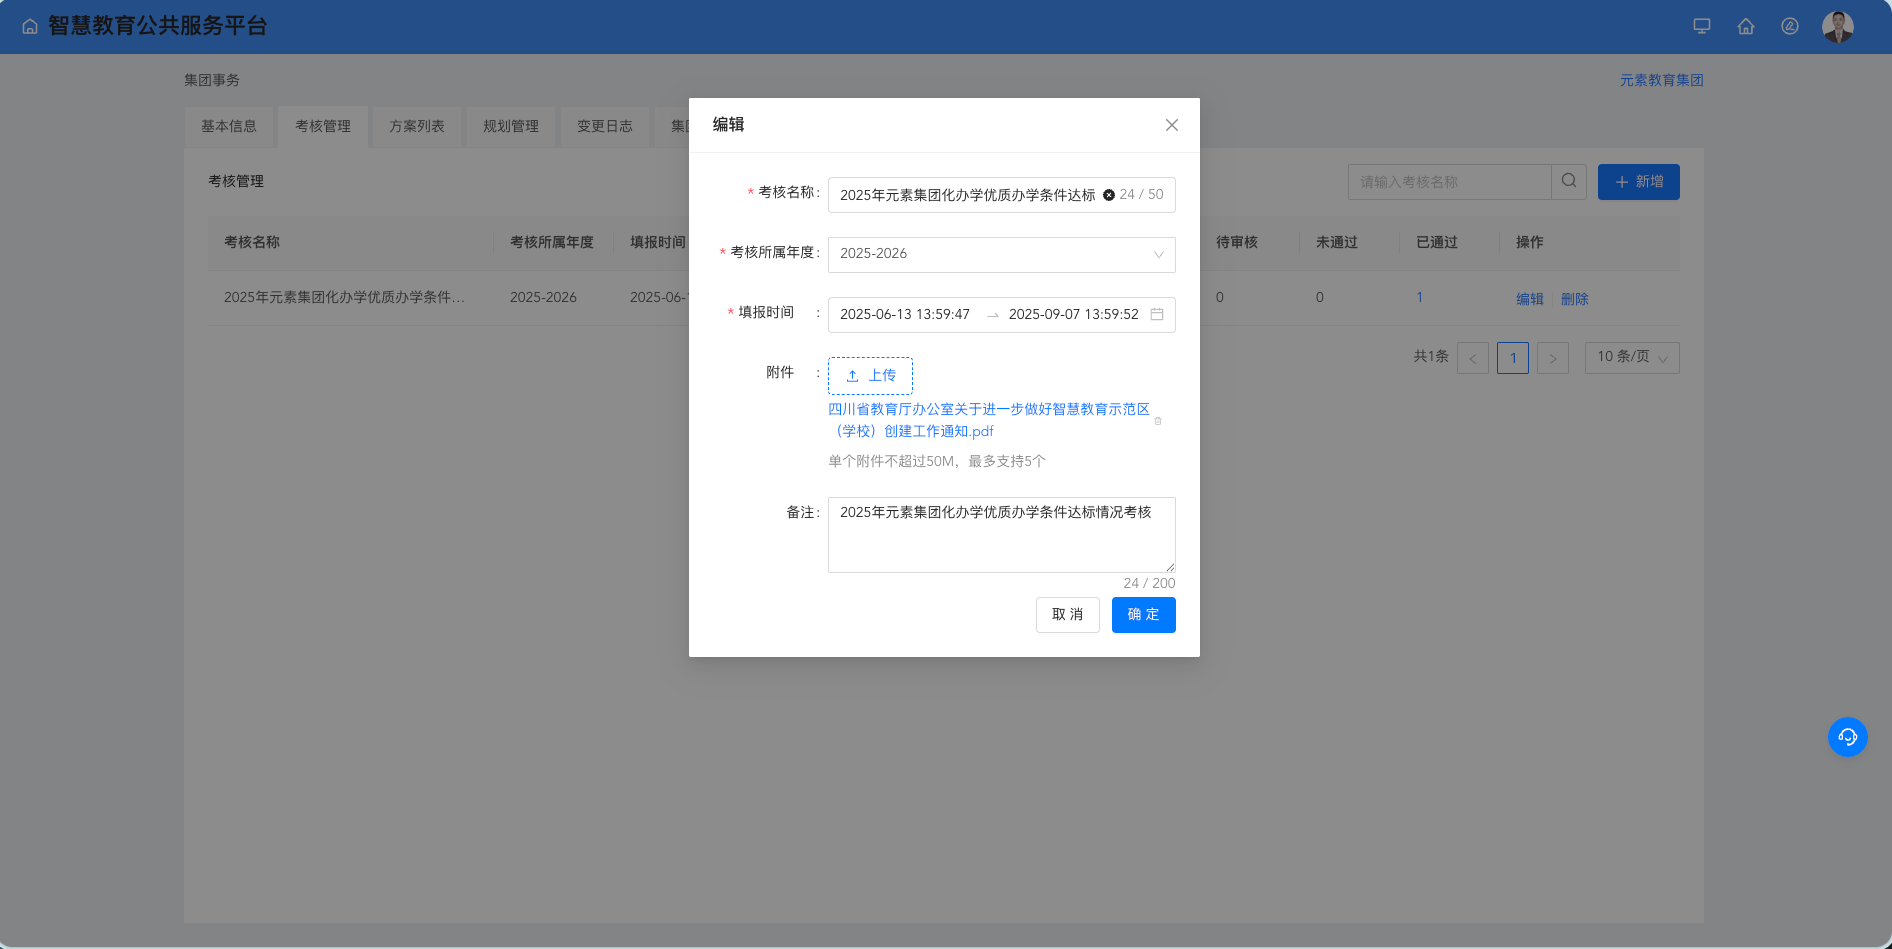The width and height of the screenshot is (1892, 949).
Task: Open the user avatar profile
Action: pyautogui.click(x=1837, y=26)
